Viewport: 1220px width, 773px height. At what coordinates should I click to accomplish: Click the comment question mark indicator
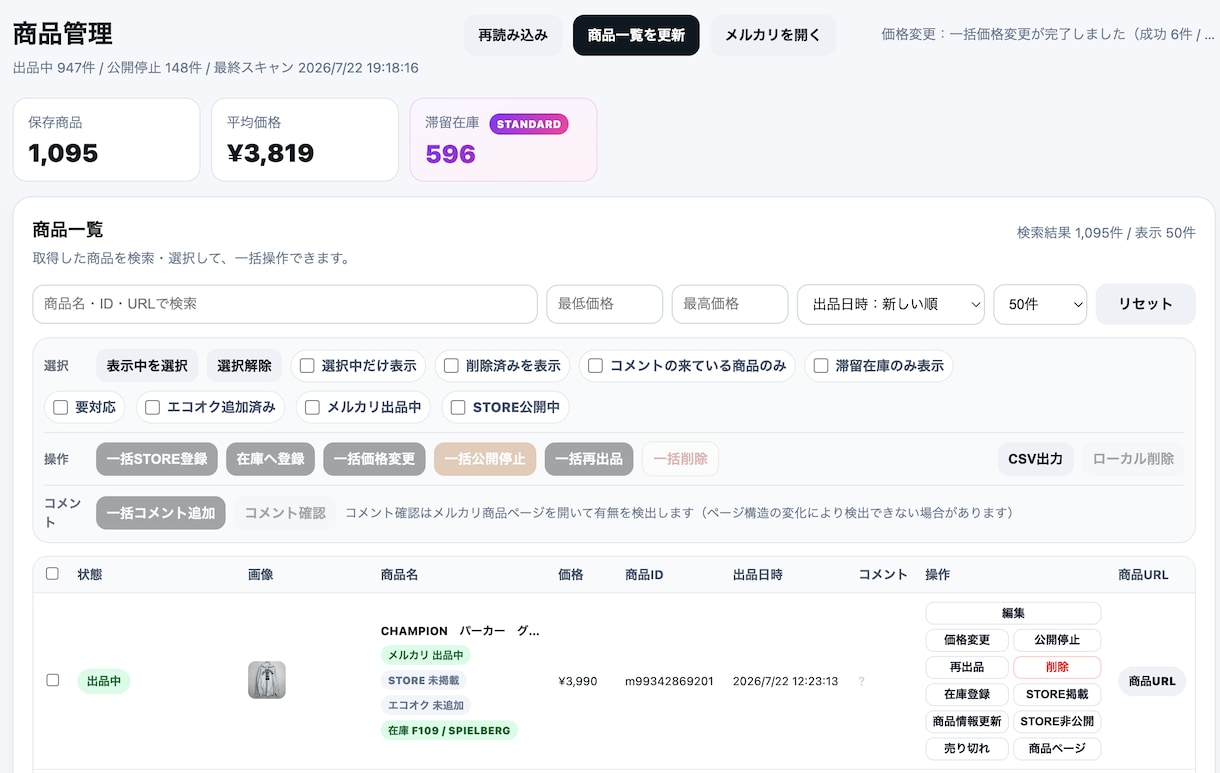[x=861, y=681]
